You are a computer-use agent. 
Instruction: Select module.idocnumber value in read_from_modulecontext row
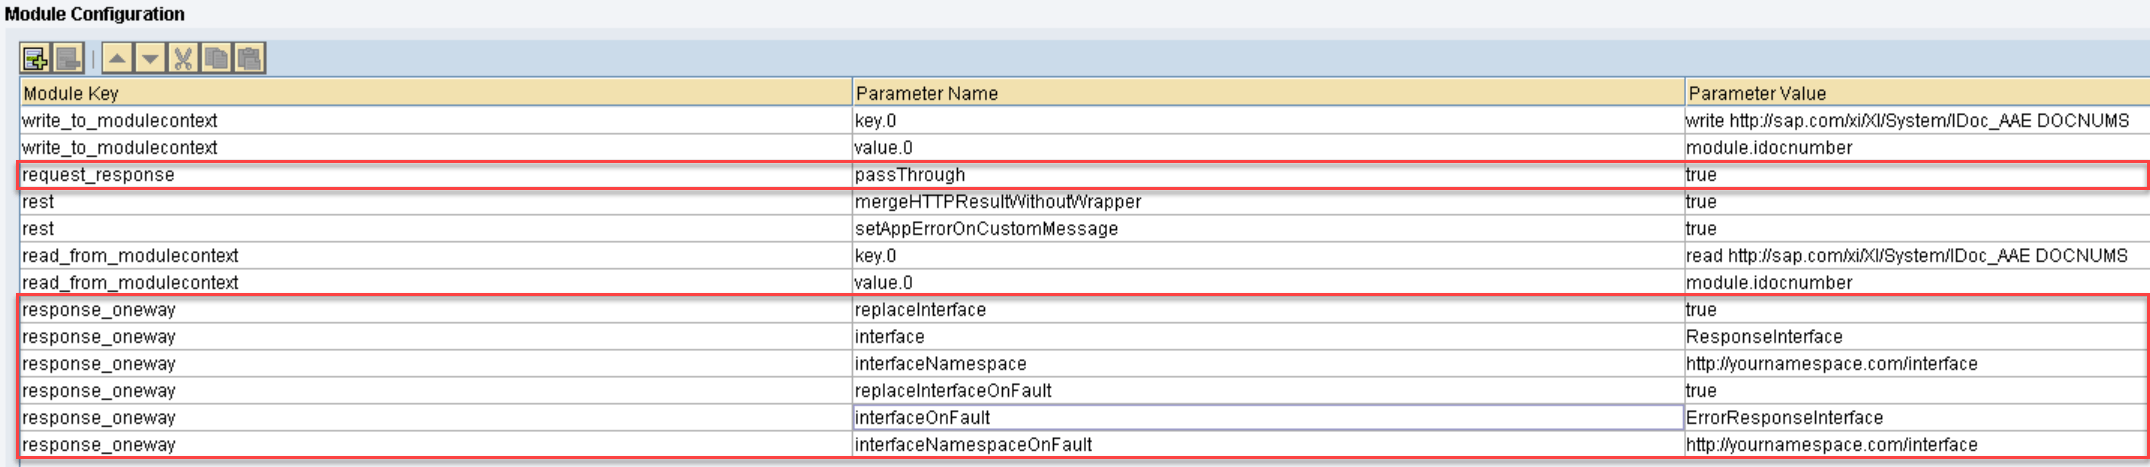[1917, 283]
